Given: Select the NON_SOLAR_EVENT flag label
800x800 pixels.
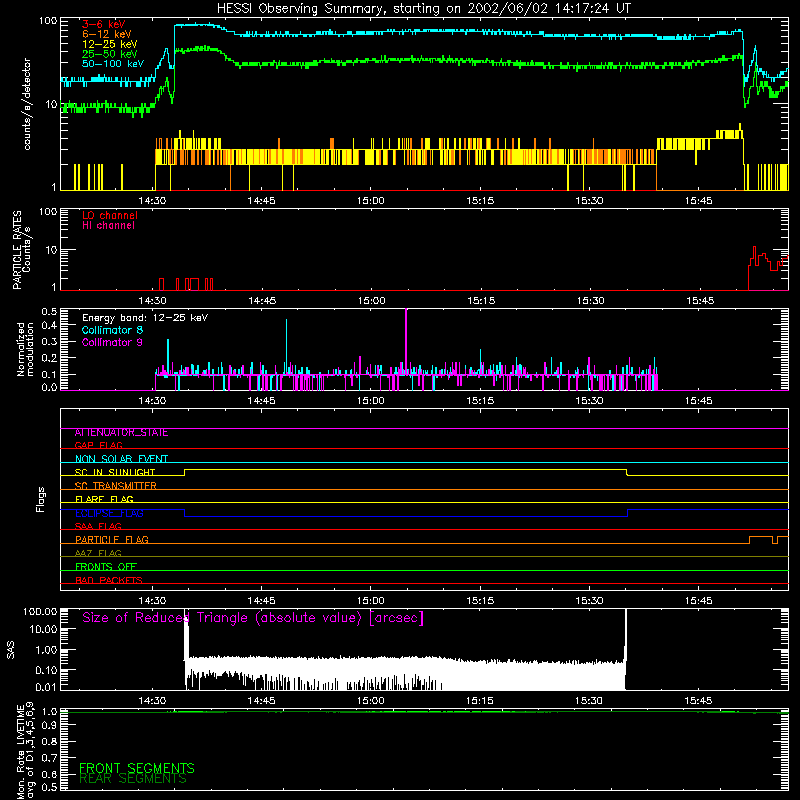Looking at the screenshot, I should (x=121, y=459).
